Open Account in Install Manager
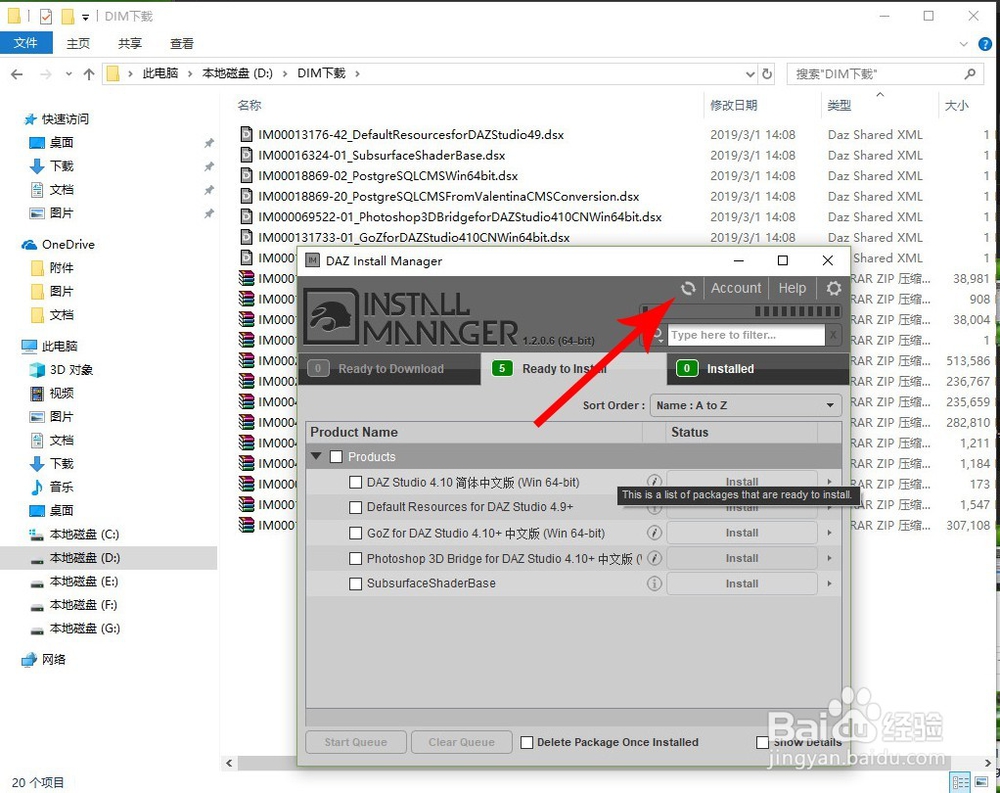This screenshot has height=793, width=1000. [736, 288]
